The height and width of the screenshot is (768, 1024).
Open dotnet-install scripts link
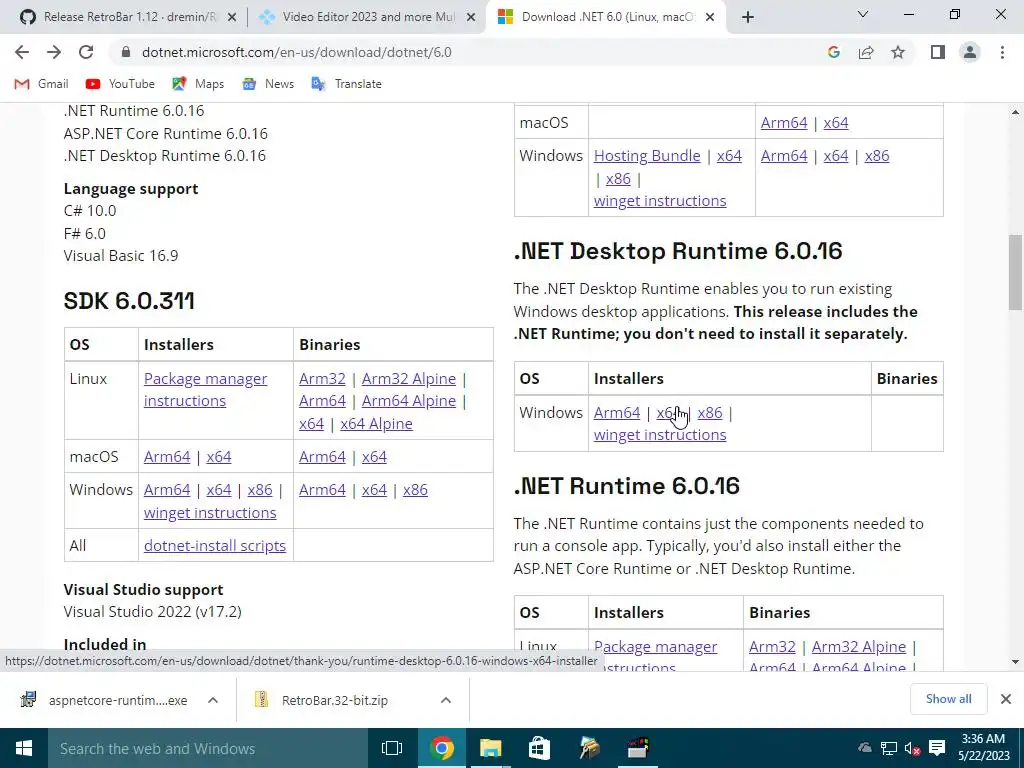coord(215,546)
